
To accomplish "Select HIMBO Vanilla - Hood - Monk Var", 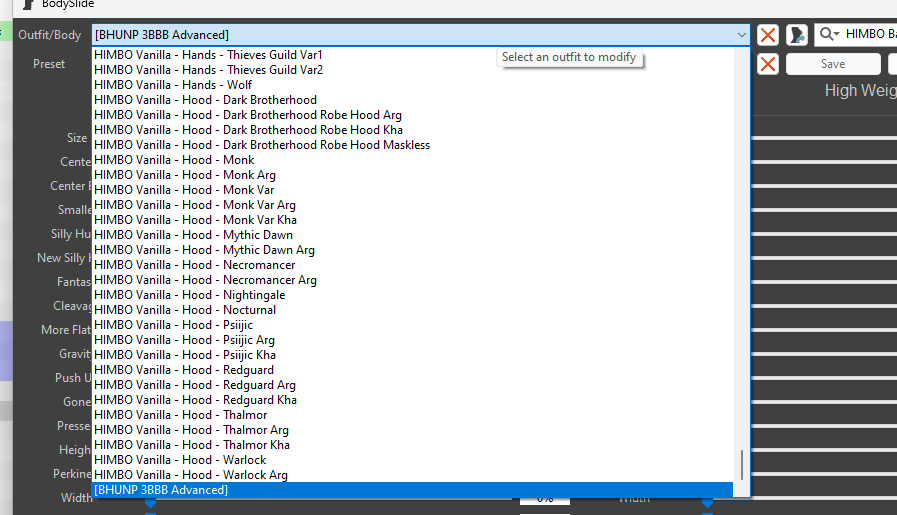I will point(412,190).
